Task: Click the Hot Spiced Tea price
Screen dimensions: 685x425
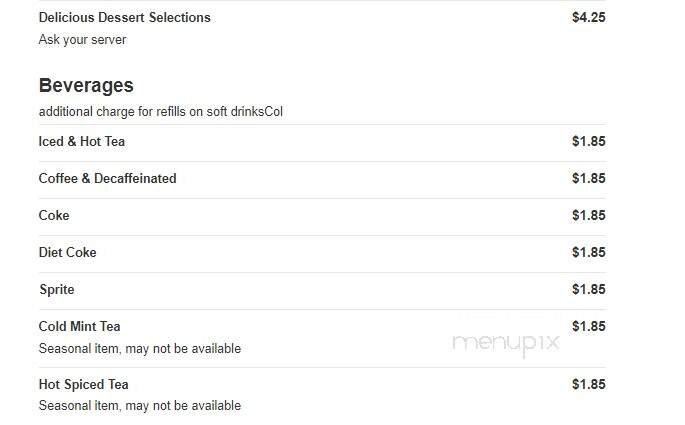Action: click(x=588, y=384)
